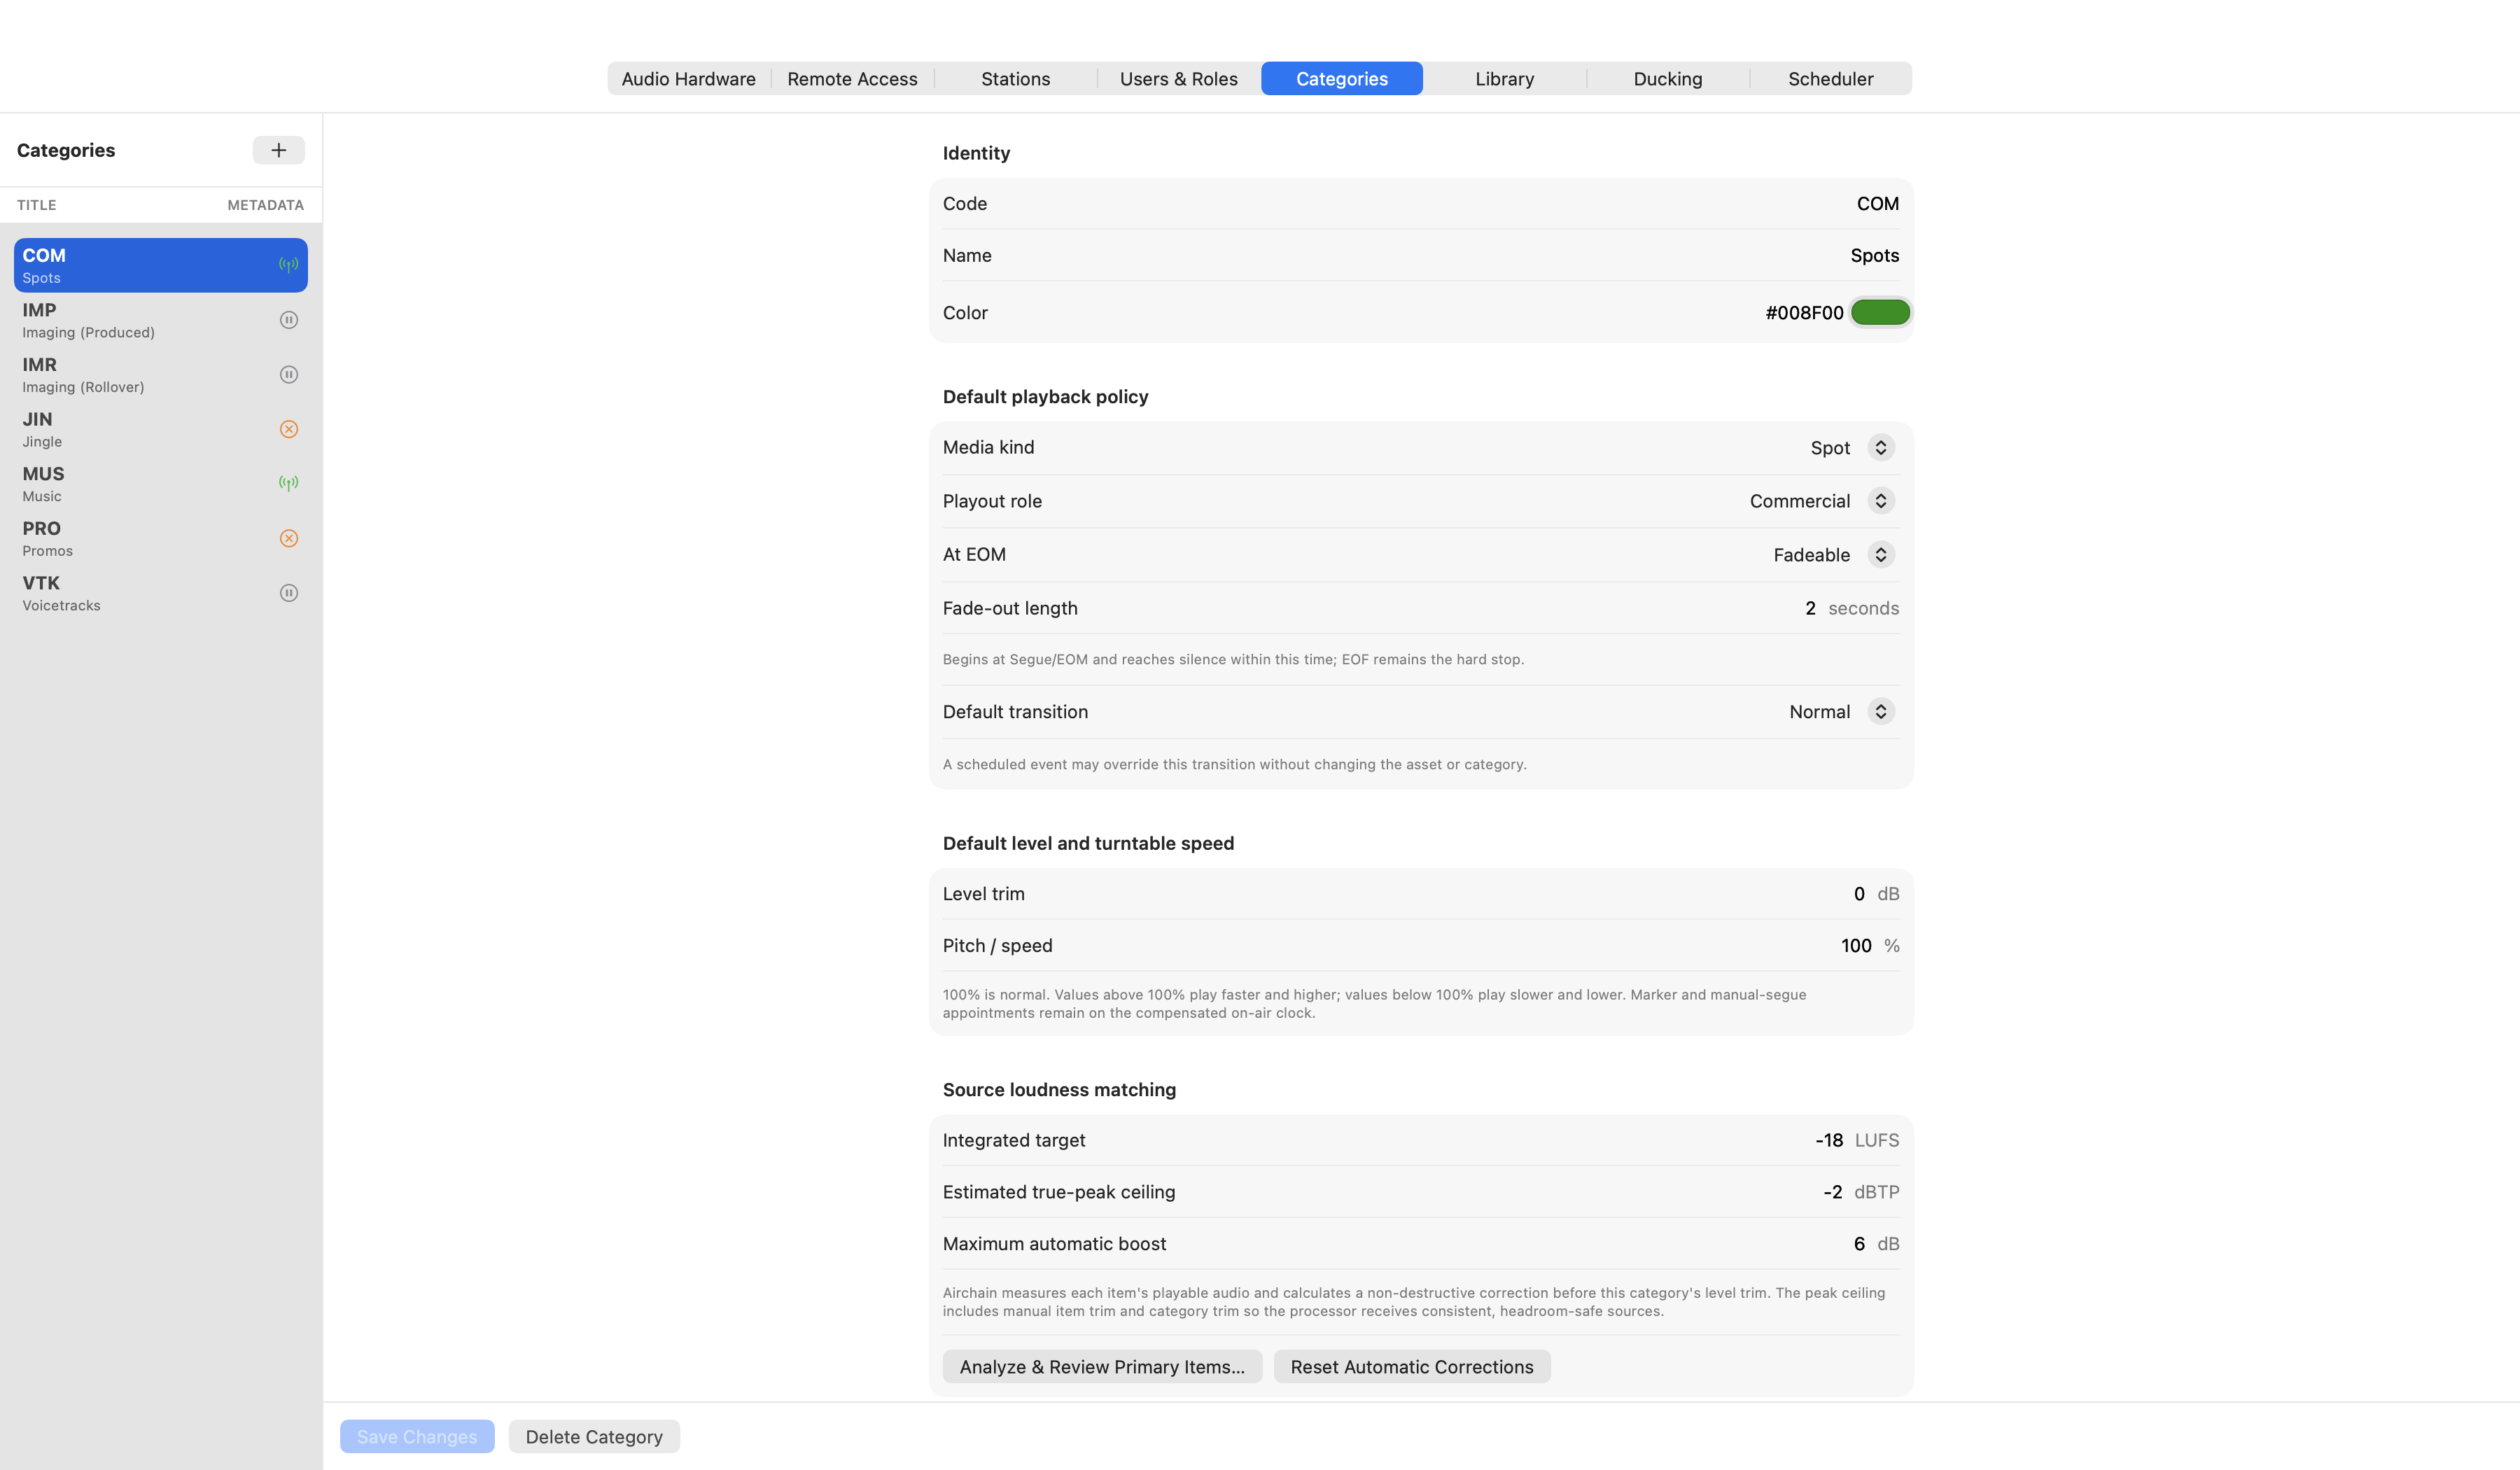Switch to the Ducking tab
Image resolution: width=2520 pixels, height=1470 pixels.
point(1667,78)
